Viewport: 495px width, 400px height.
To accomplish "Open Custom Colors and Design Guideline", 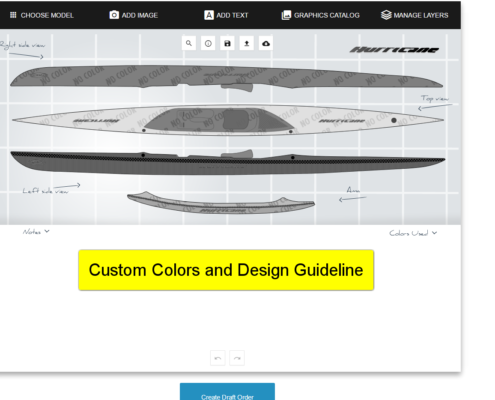I will pyautogui.click(x=226, y=270).
